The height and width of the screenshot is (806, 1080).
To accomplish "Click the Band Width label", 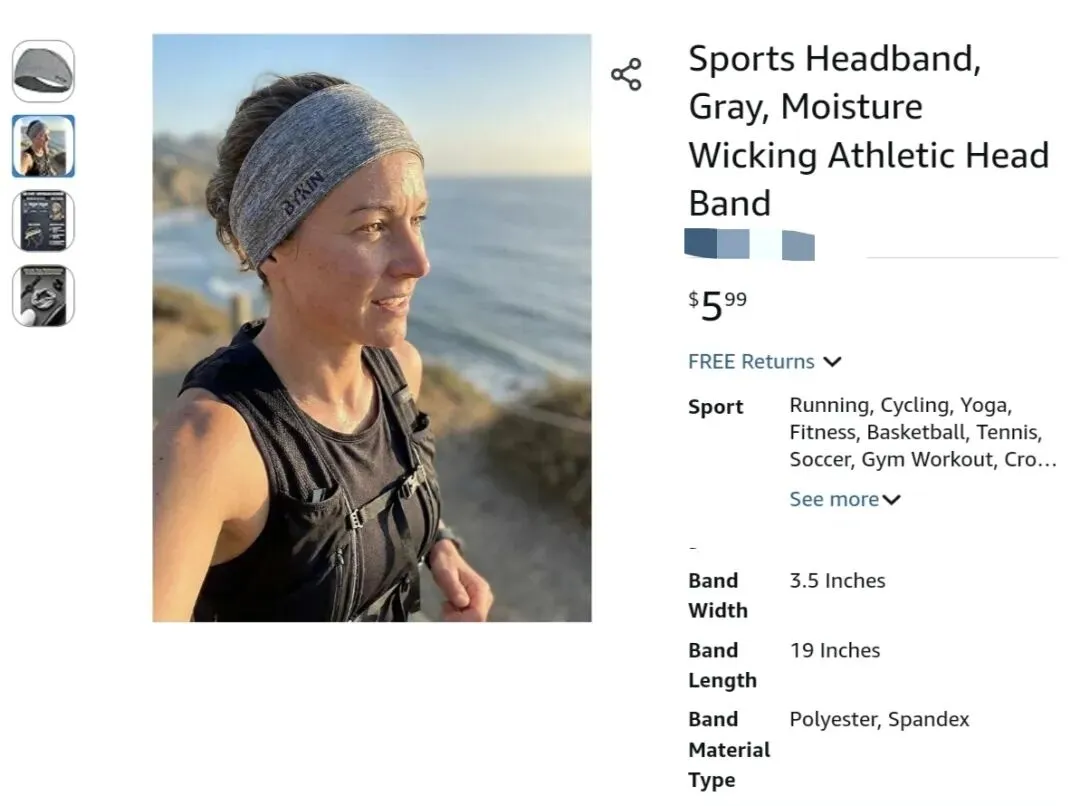I will (x=717, y=595).
